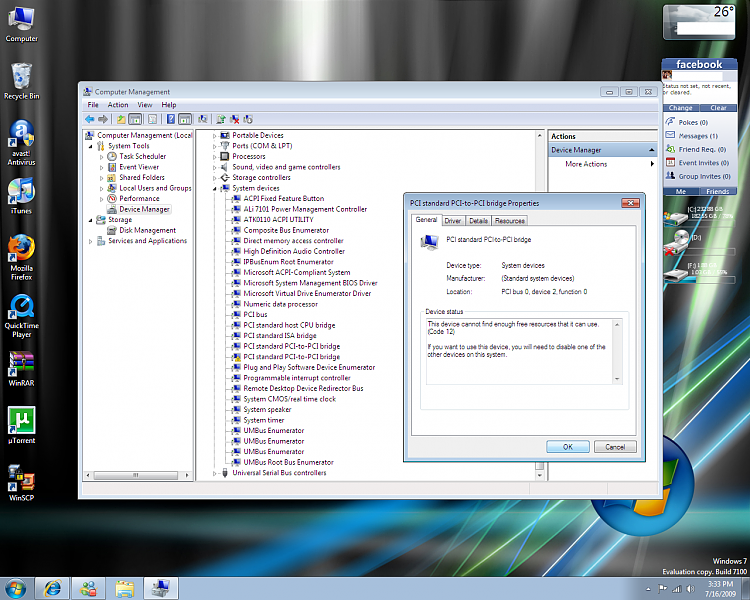
Task: Click the volume speaker tray icon
Action: click(690, 589)
